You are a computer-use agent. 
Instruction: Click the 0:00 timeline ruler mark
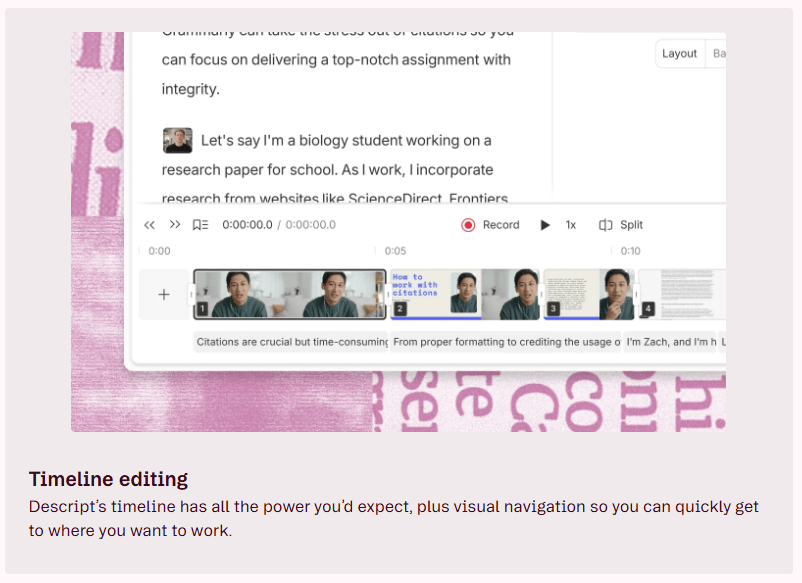click(159, 251)
